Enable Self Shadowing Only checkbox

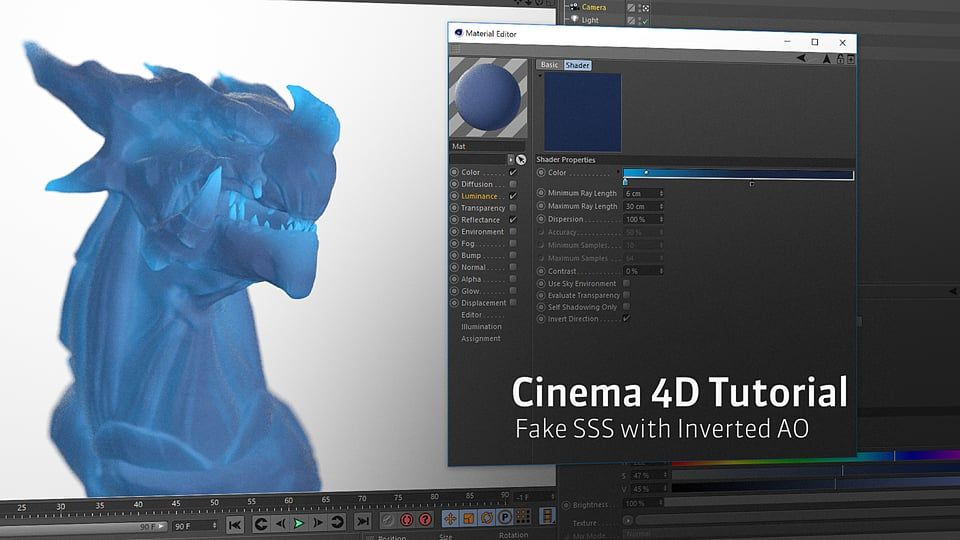click(626, 306)
